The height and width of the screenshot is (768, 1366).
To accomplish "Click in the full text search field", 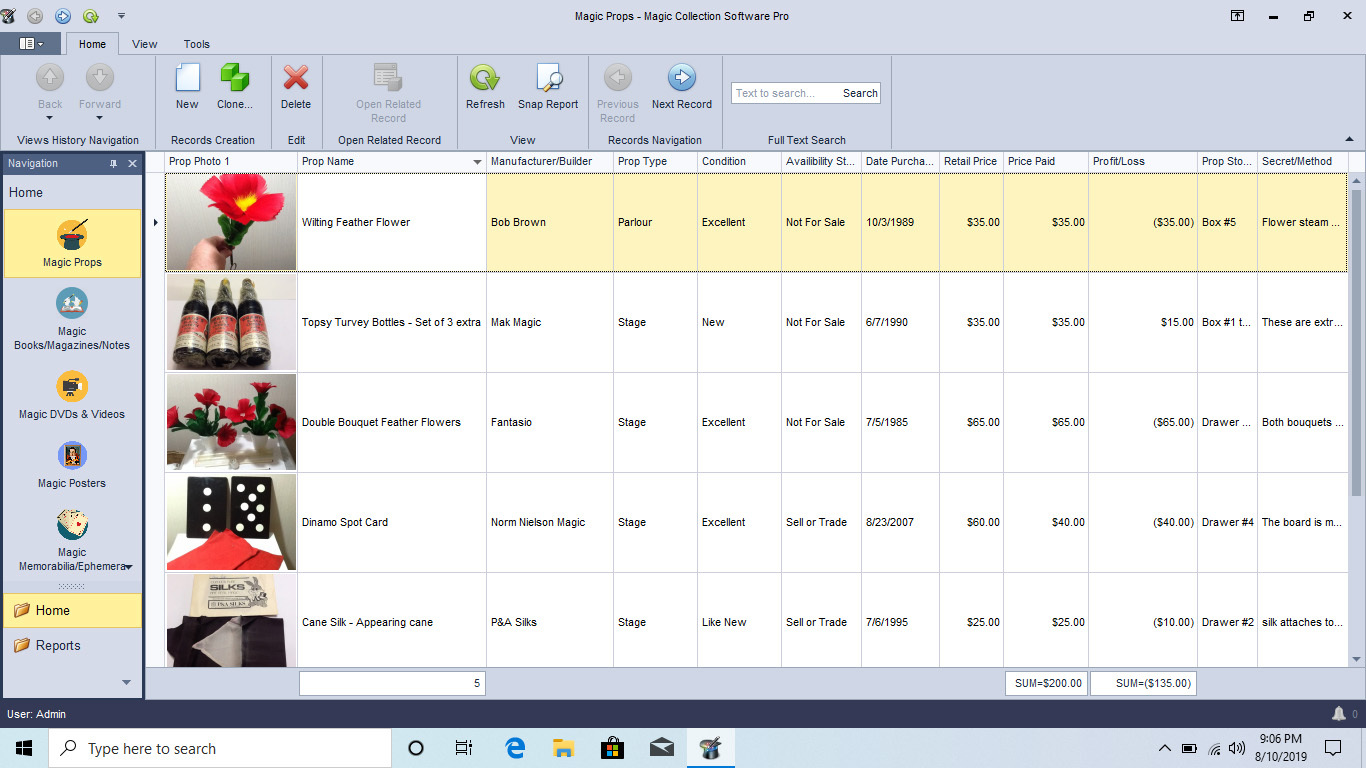I will tap(785, 93).
